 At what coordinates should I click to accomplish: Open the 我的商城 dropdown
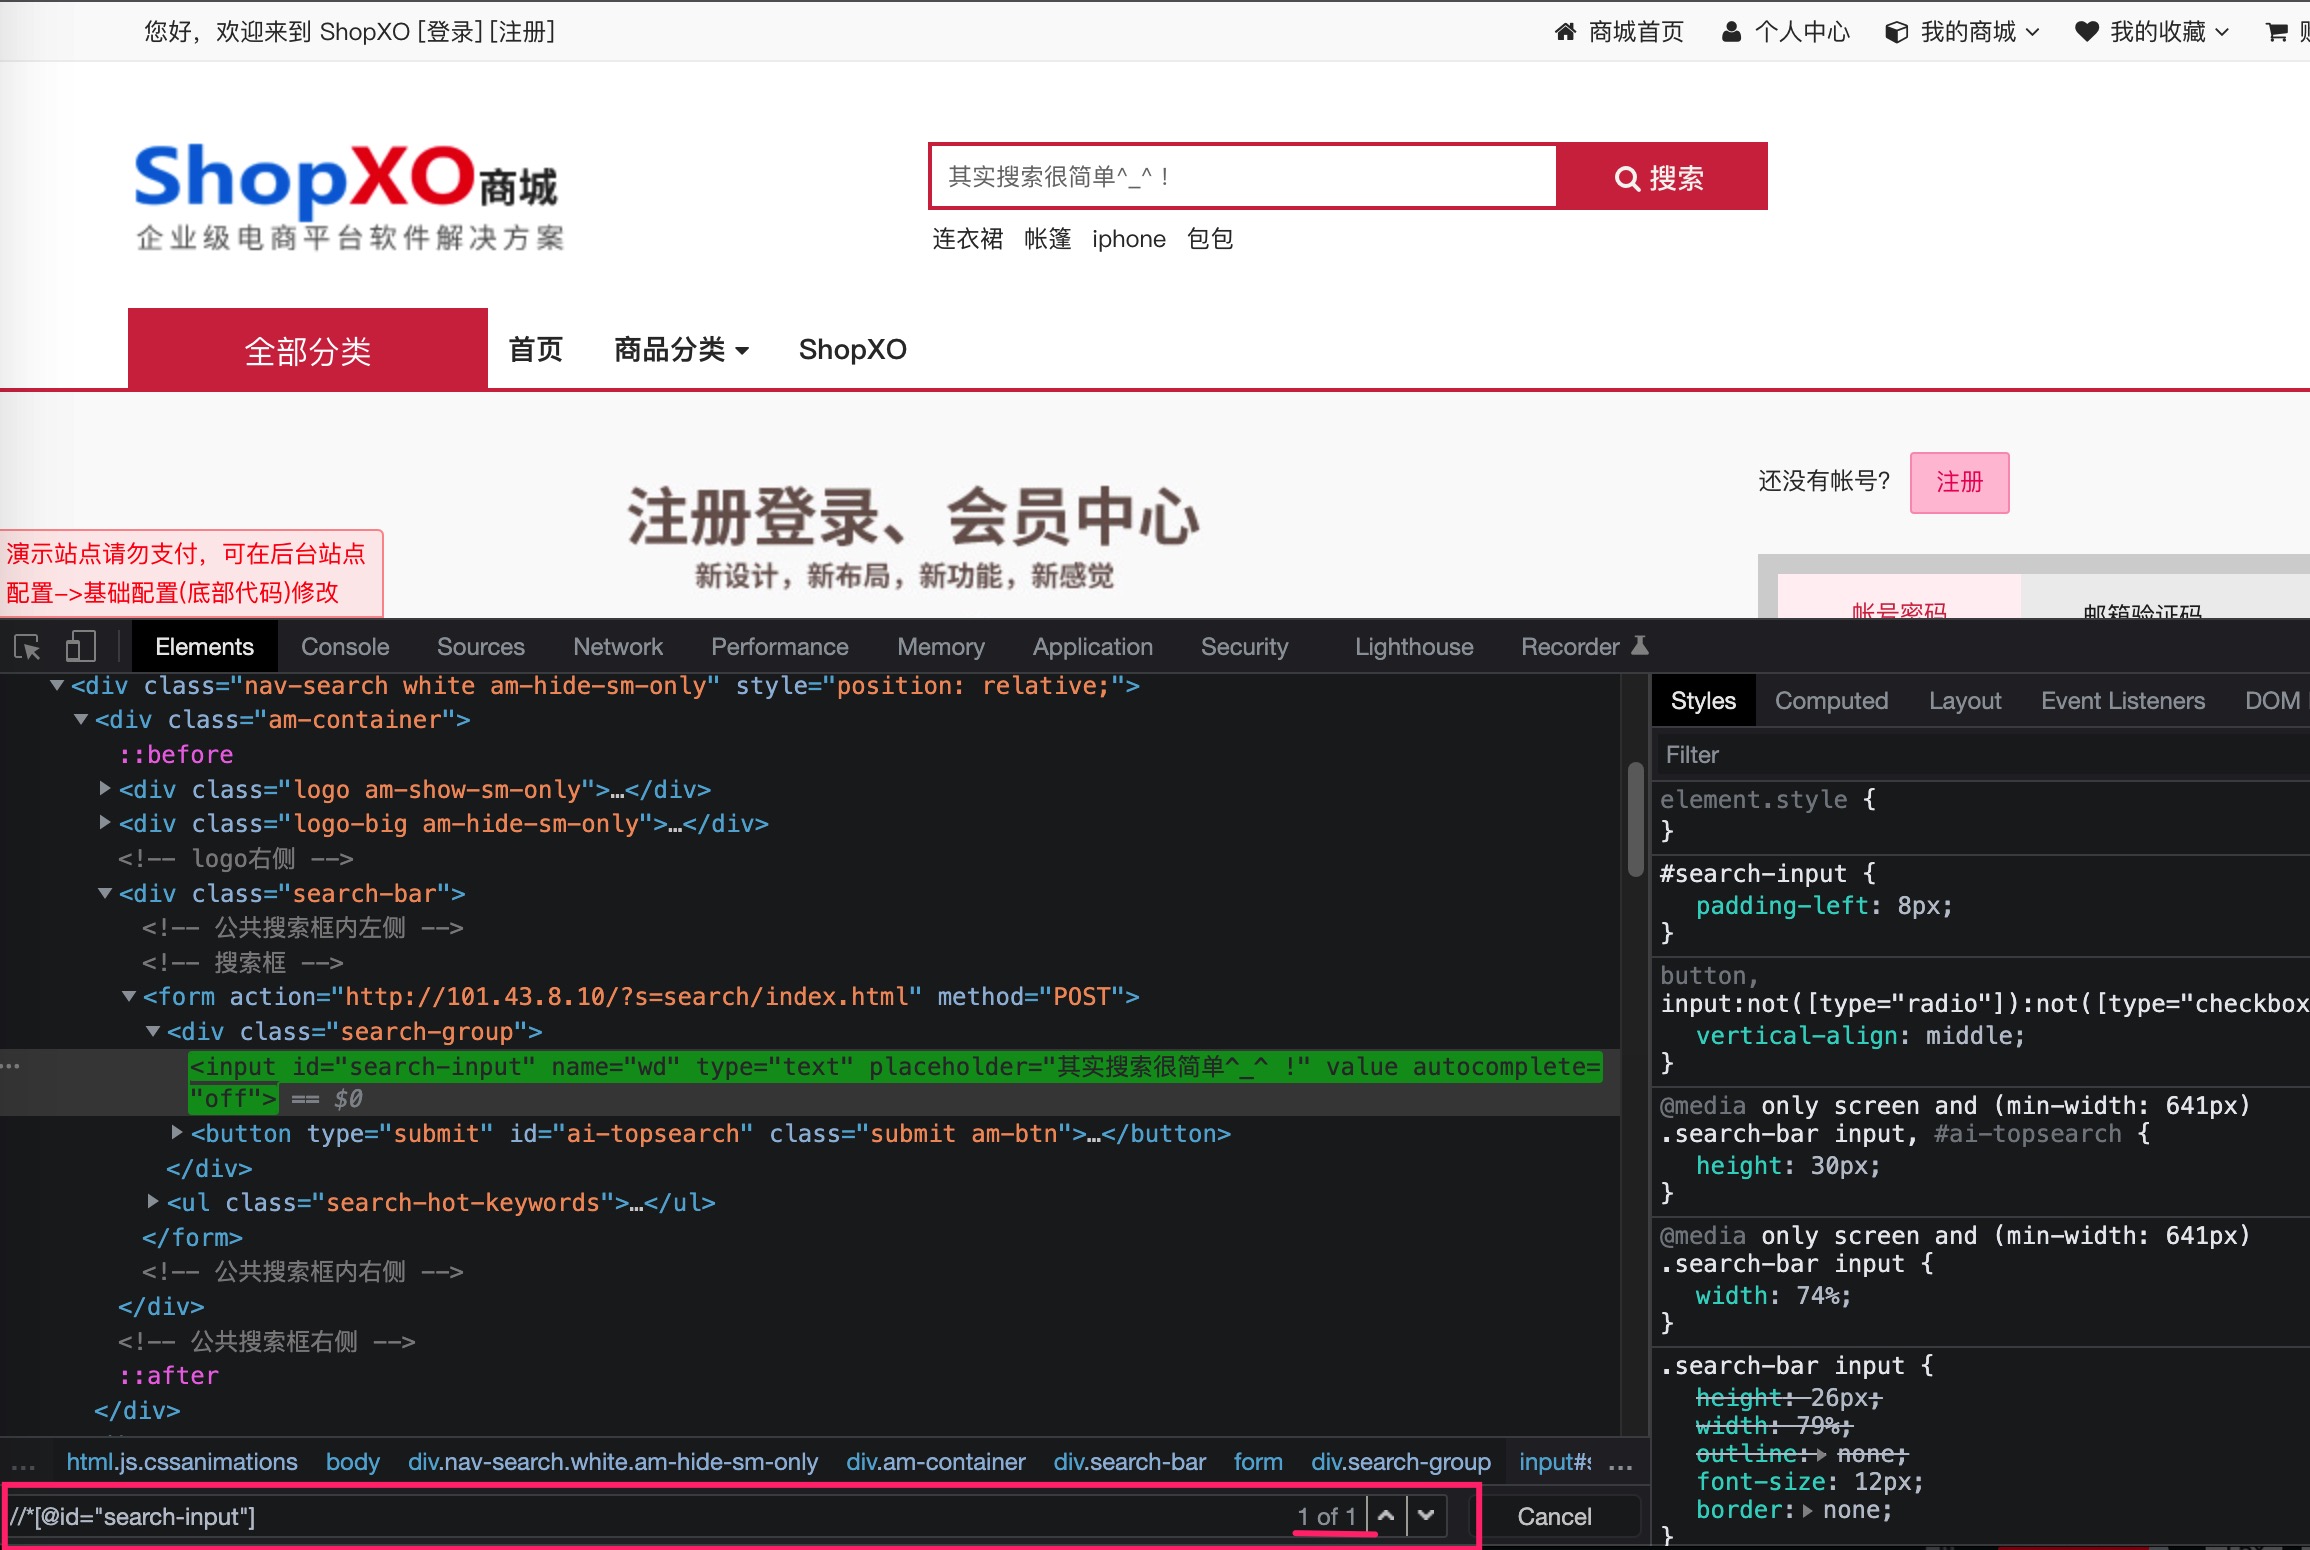[1962, 32]
